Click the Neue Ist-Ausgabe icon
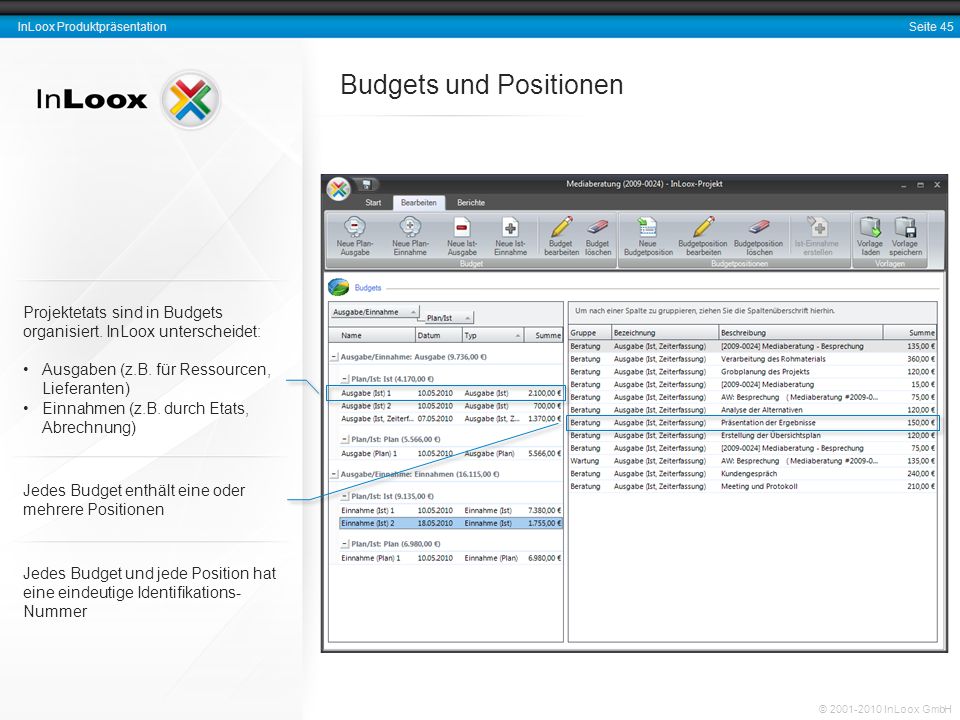The image size is (960, 720). point(462,227)
